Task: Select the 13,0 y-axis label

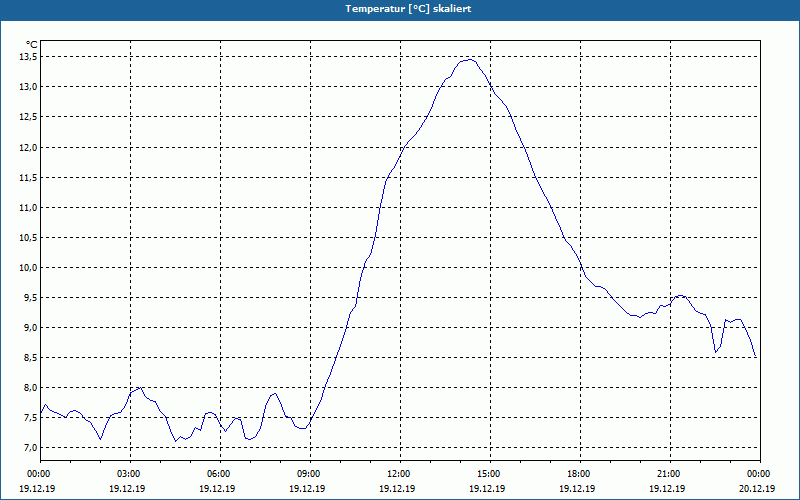Action: pyautogui.click(x=29, y=87)
